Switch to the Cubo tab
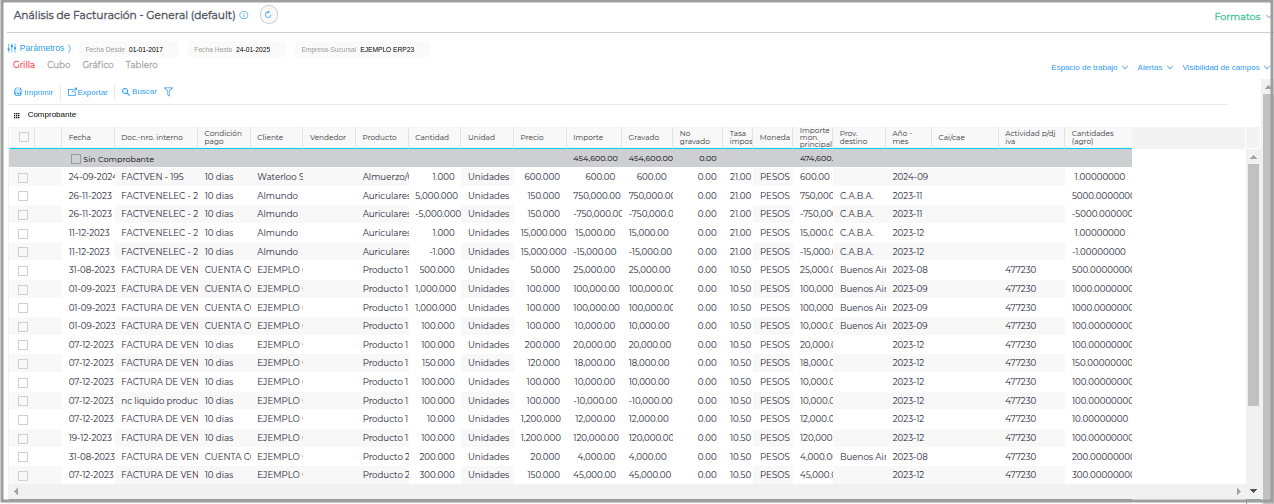This screenshot has height=504, width=1274. point(59,65)
